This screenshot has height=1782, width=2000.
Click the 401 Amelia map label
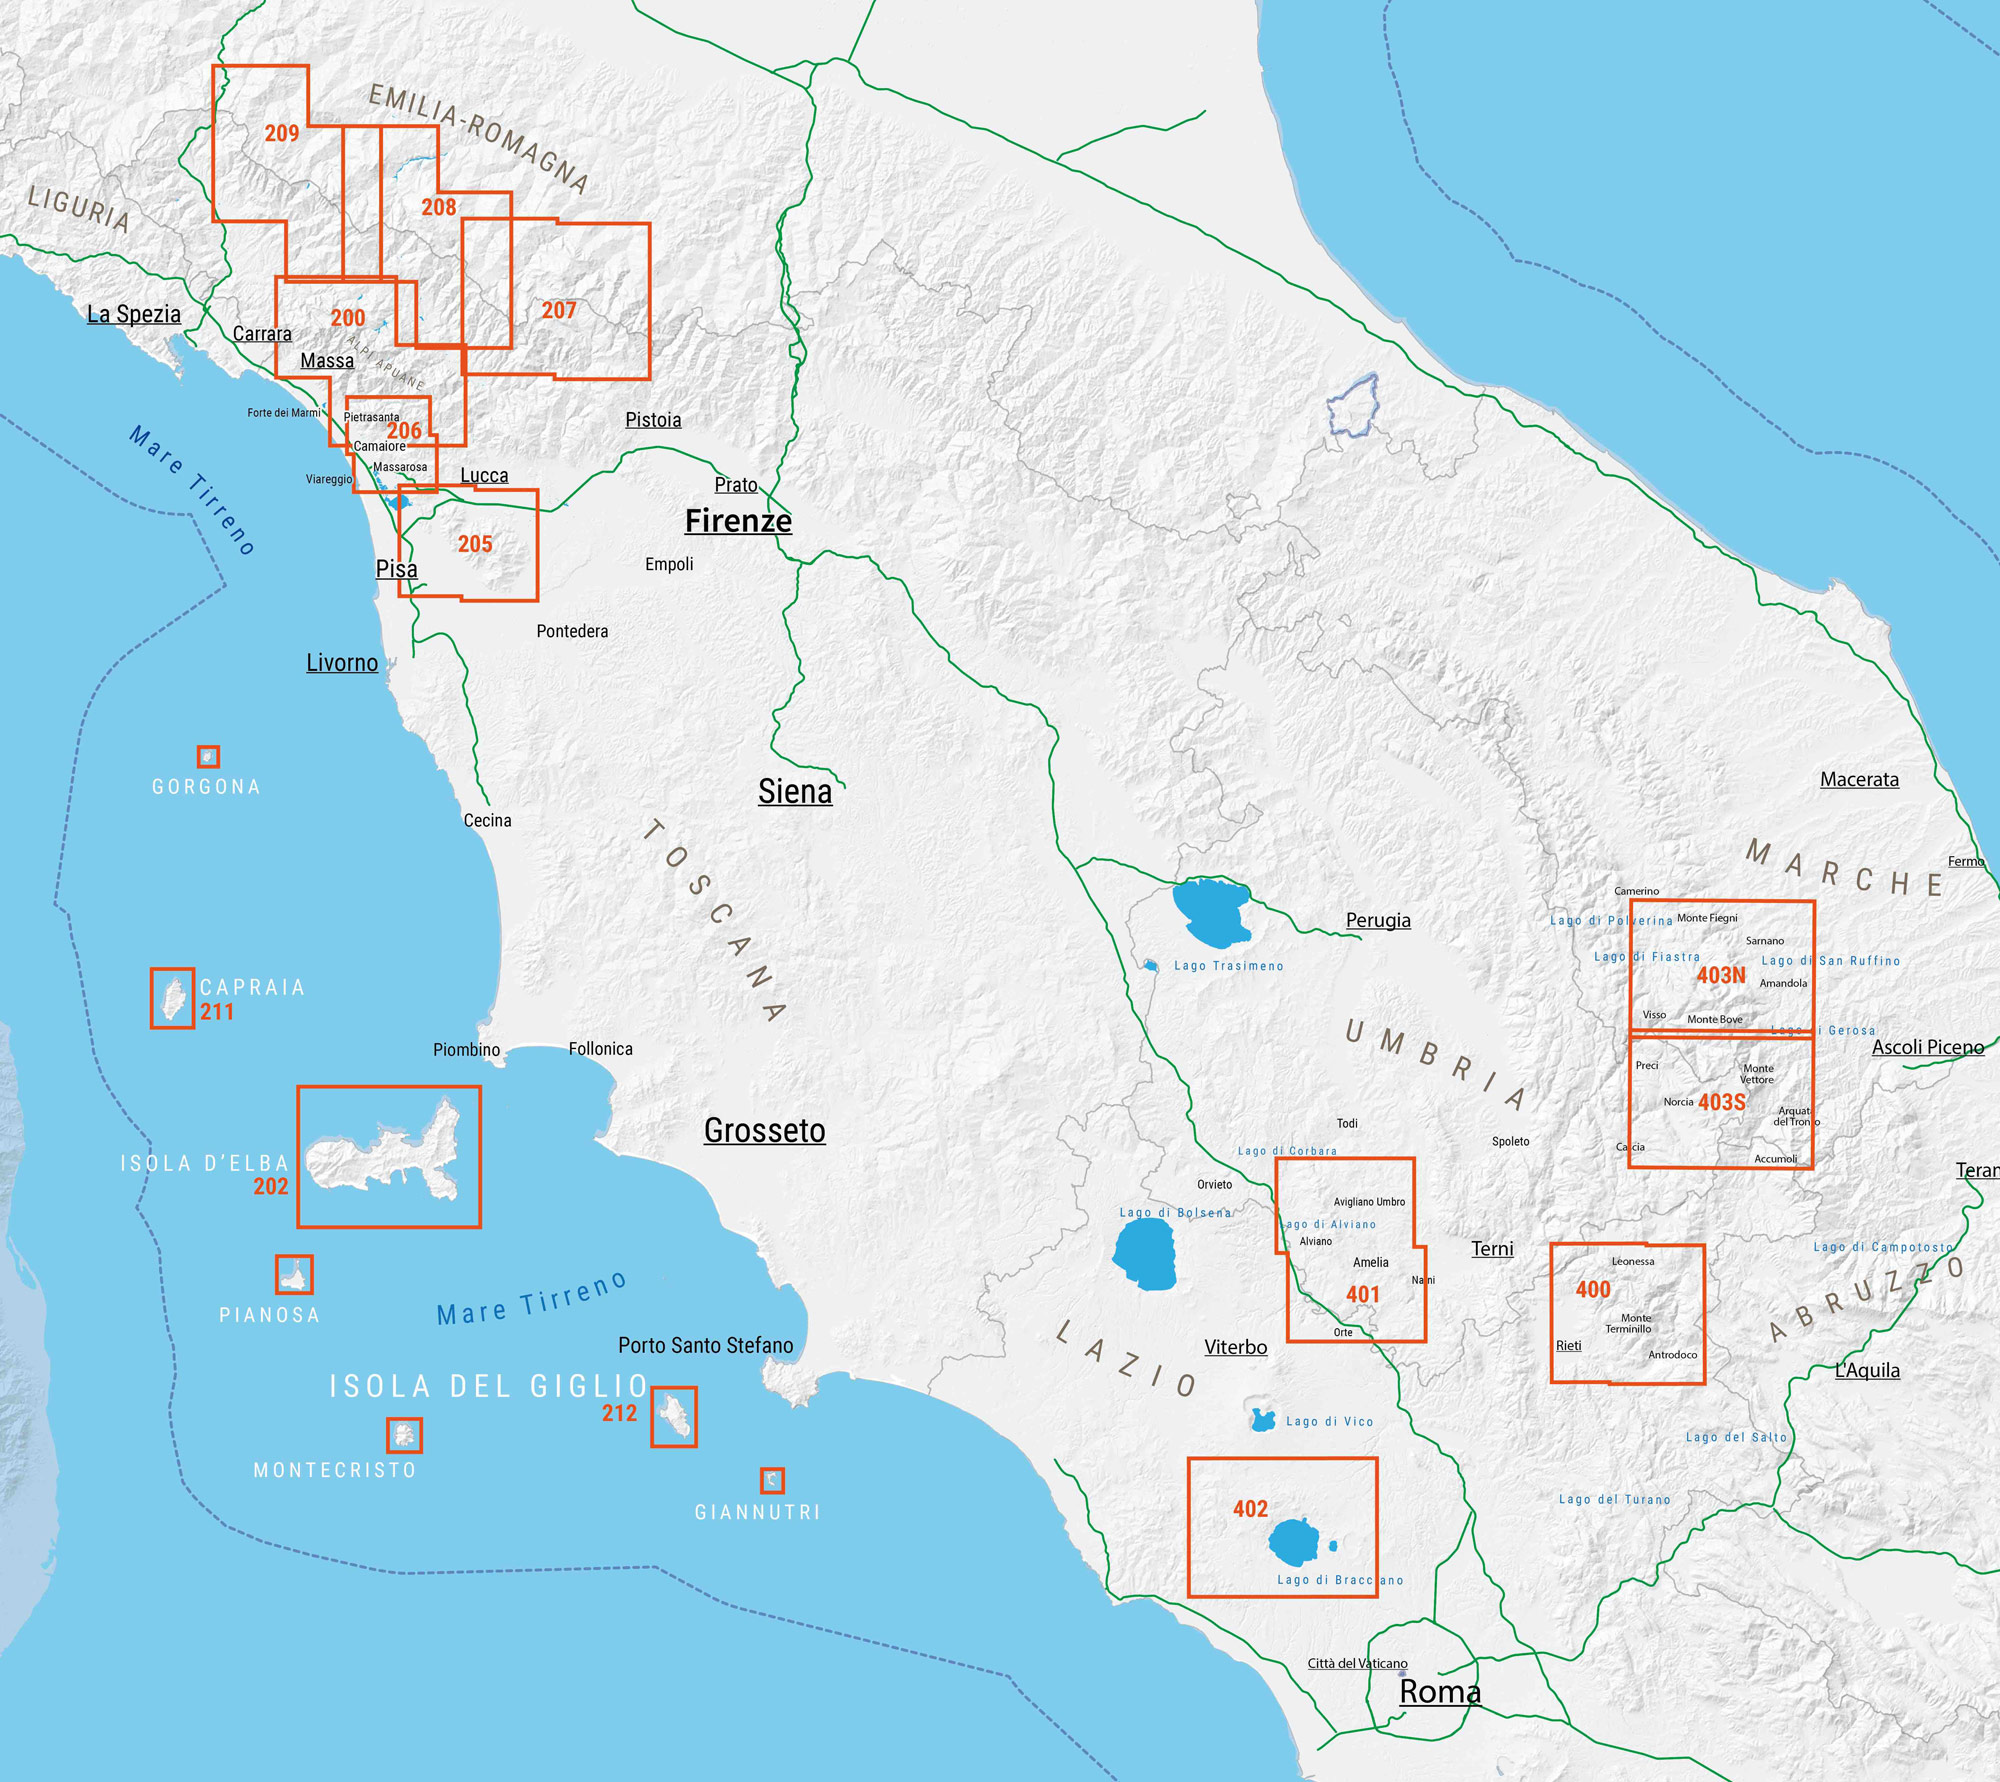[x=1362, y=1294]
